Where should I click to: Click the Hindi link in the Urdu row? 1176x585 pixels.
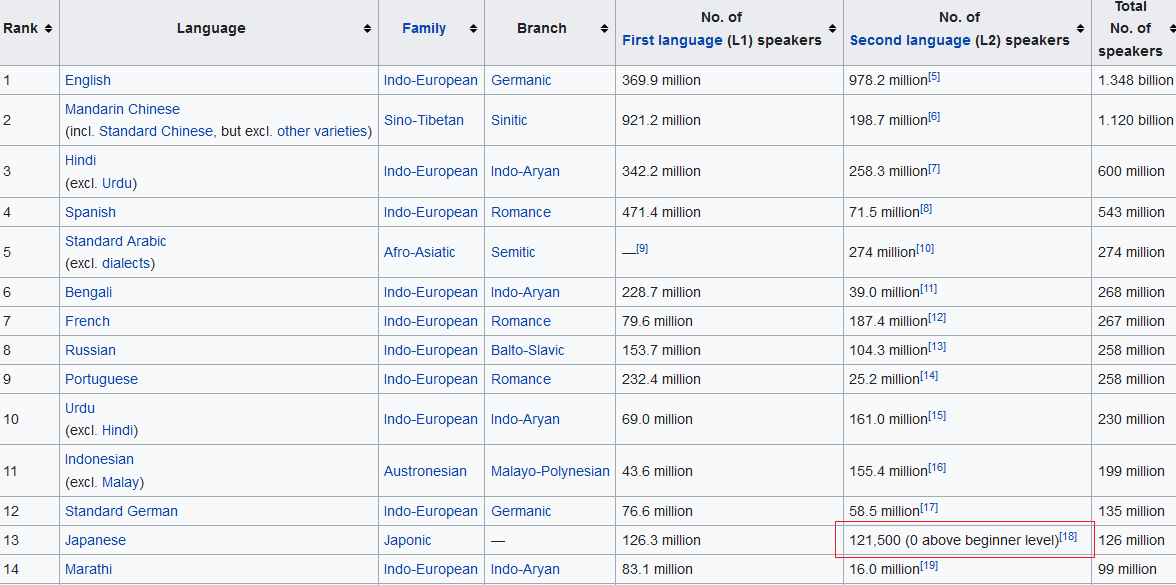[117, 430]
